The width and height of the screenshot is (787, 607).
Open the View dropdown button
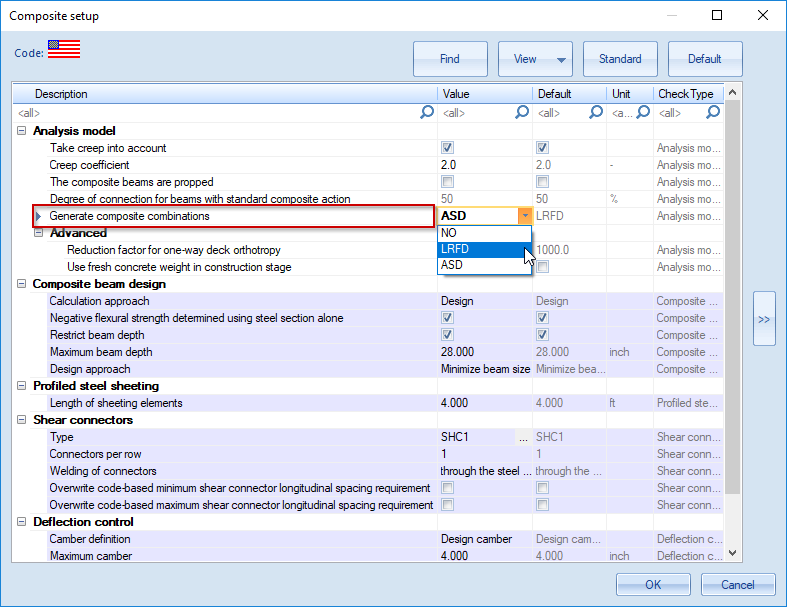click(x=535, y=59)
